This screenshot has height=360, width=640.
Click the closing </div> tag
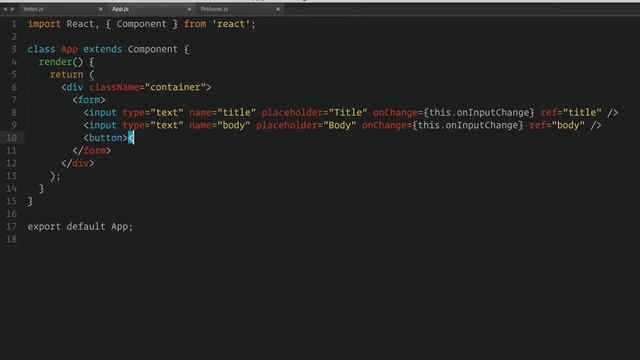[78, 163]
